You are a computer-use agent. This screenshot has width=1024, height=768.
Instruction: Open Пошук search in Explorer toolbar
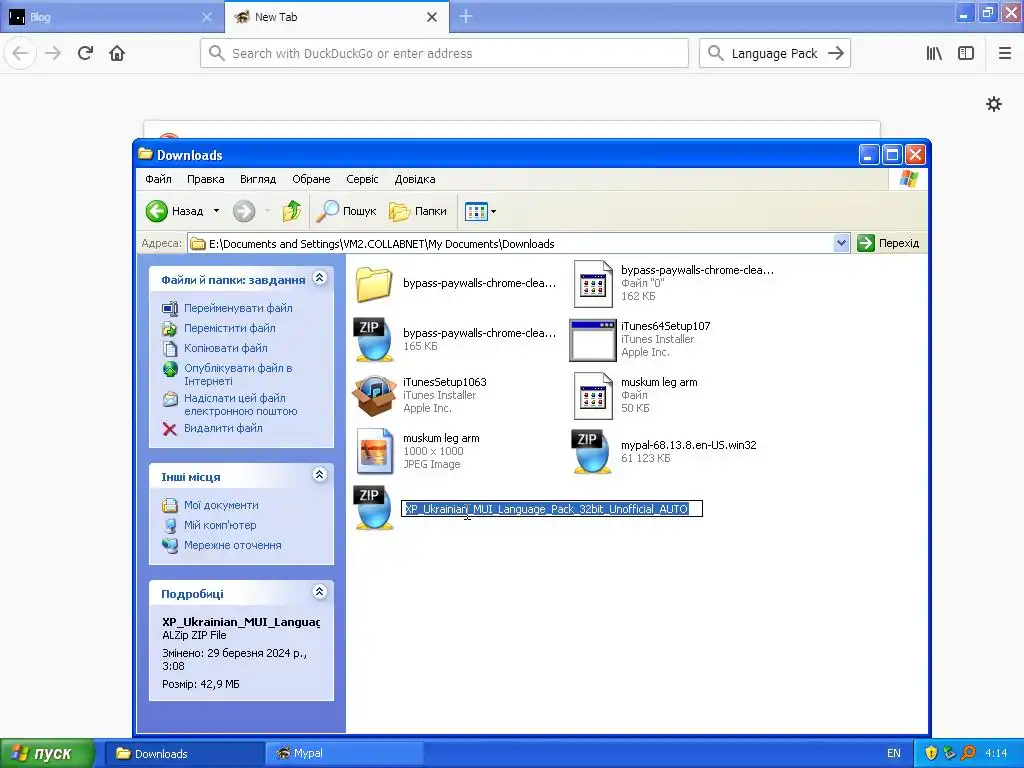347,211
